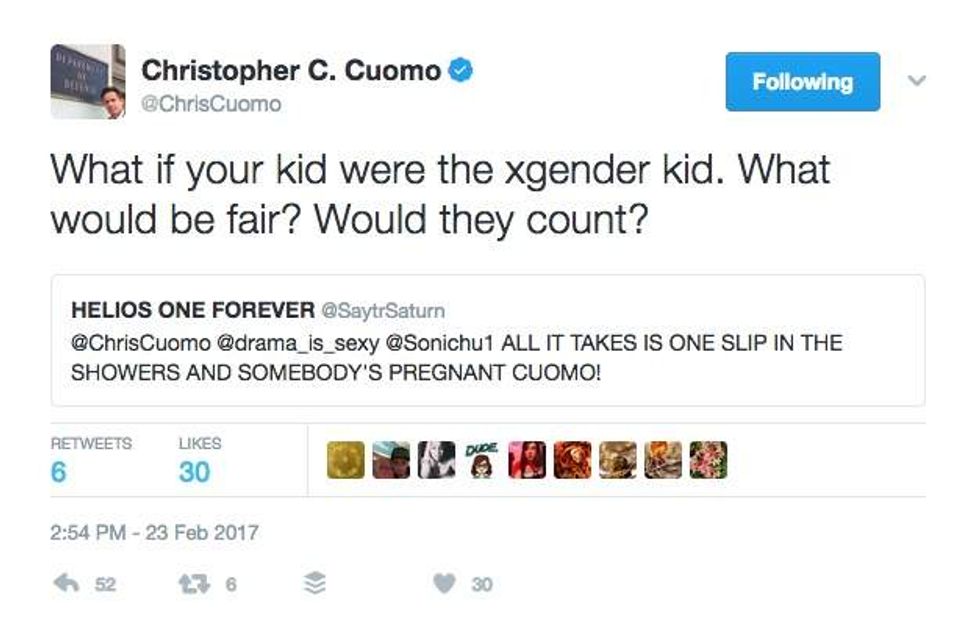Open the DUDE cartoon liker avatar
980x641 pixels.
coord(482,459)
